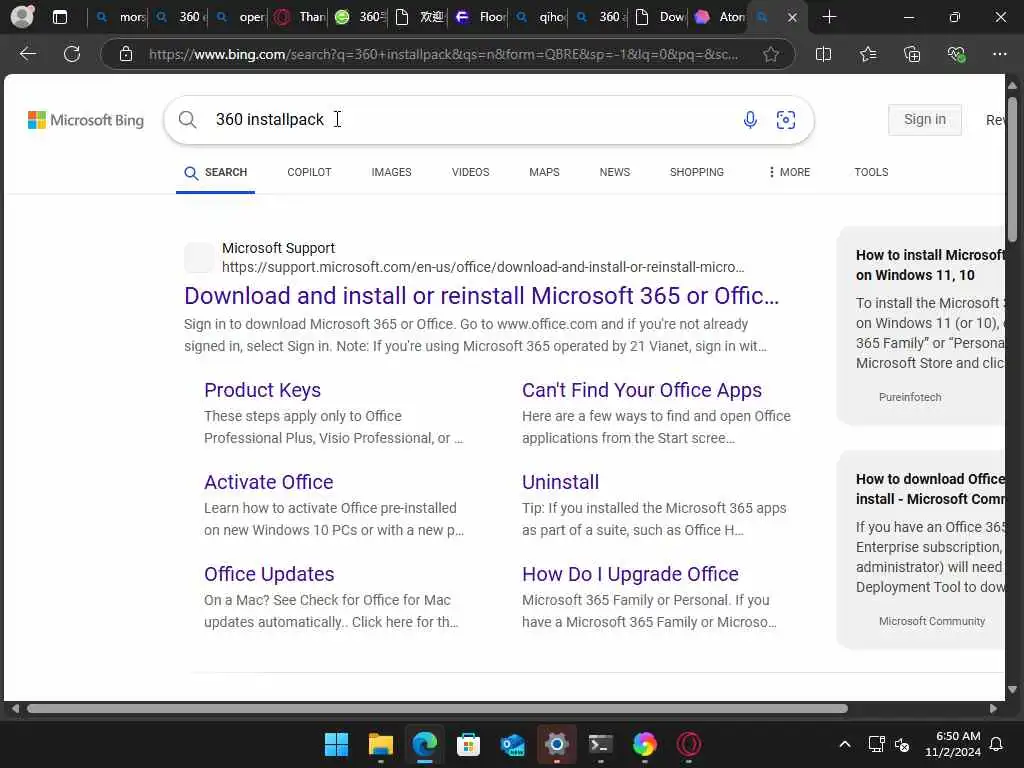Open File Explorer from taskbar

[x=381, y=744]
